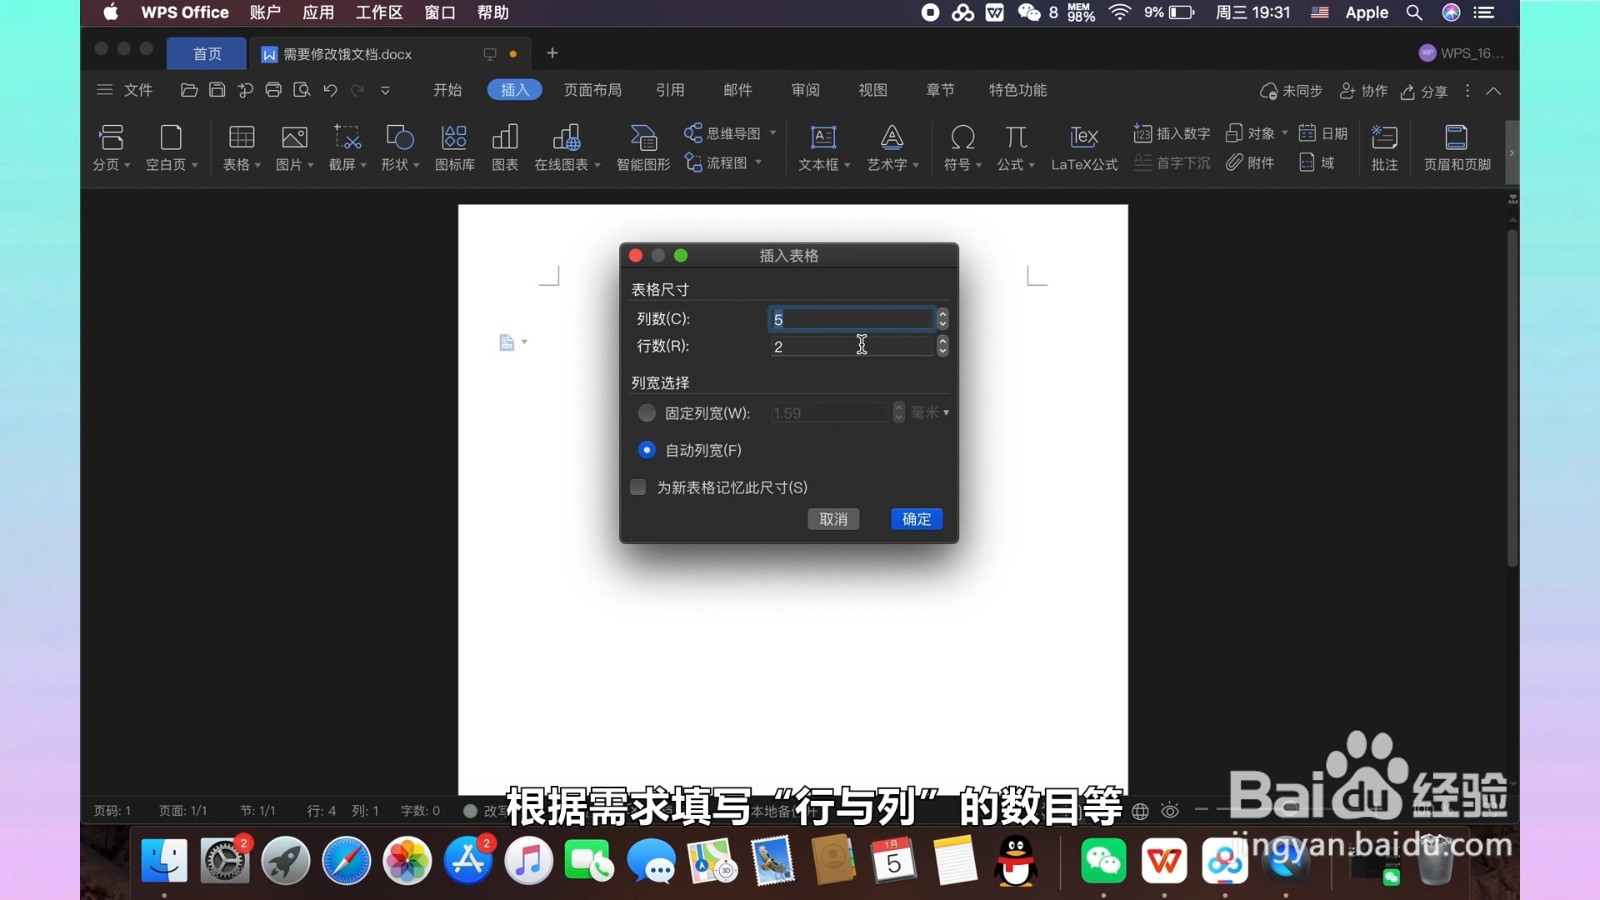Click the 确定 button to confirm
The image size is (1600, 900).
point(915,518)
